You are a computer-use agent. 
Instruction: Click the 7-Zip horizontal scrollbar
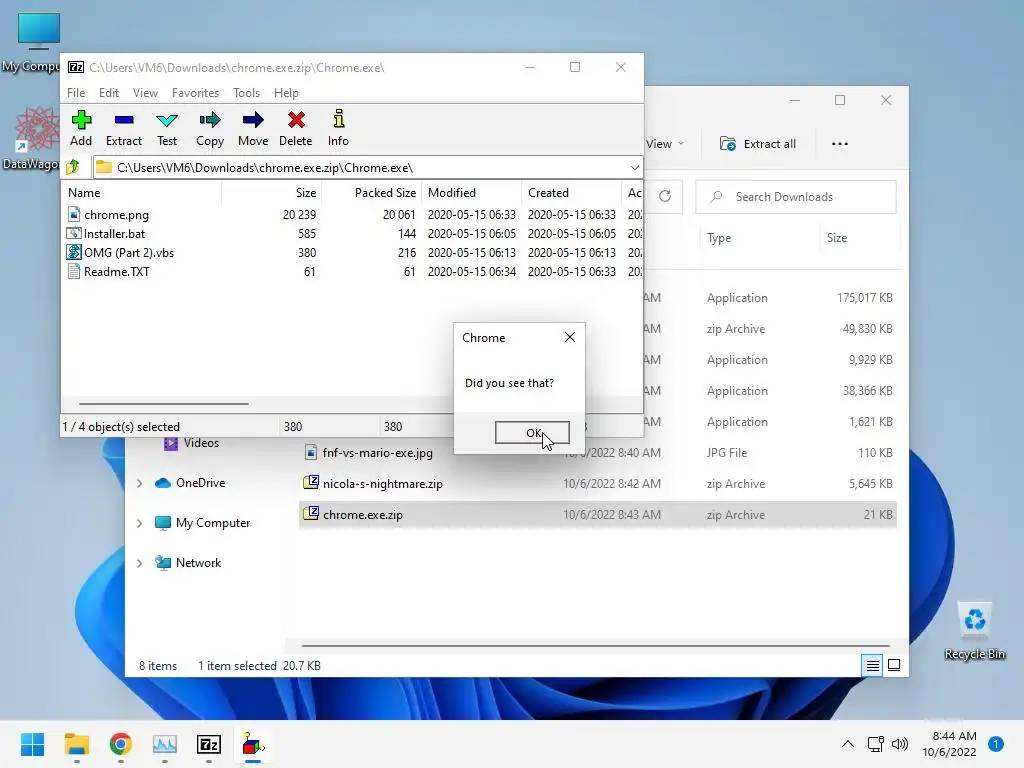click(x=163, y=404)
